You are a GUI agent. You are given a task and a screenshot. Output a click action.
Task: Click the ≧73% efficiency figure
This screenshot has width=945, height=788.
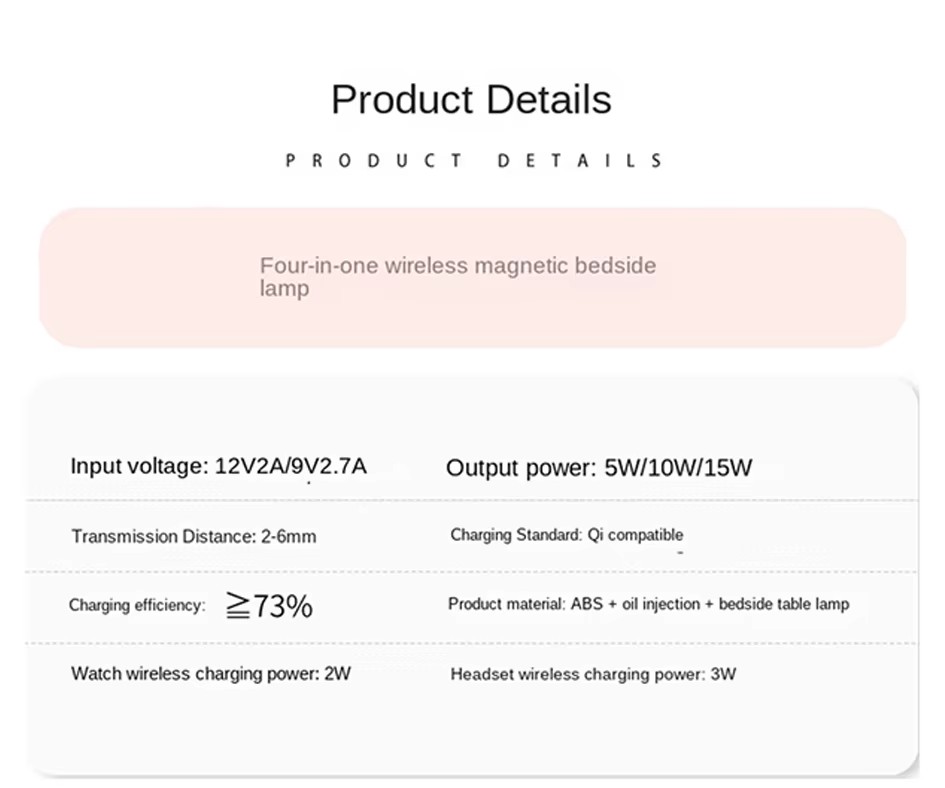click(268, 605)
